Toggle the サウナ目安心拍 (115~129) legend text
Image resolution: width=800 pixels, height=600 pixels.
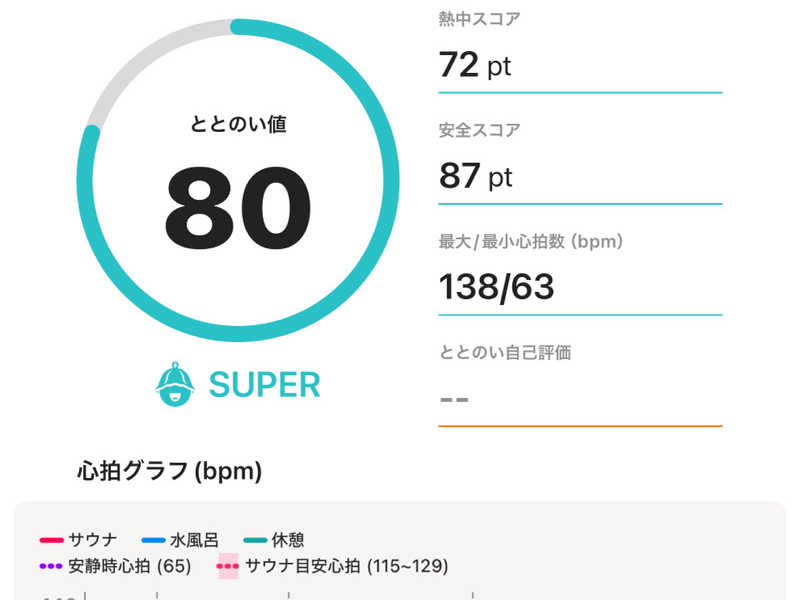346,566
